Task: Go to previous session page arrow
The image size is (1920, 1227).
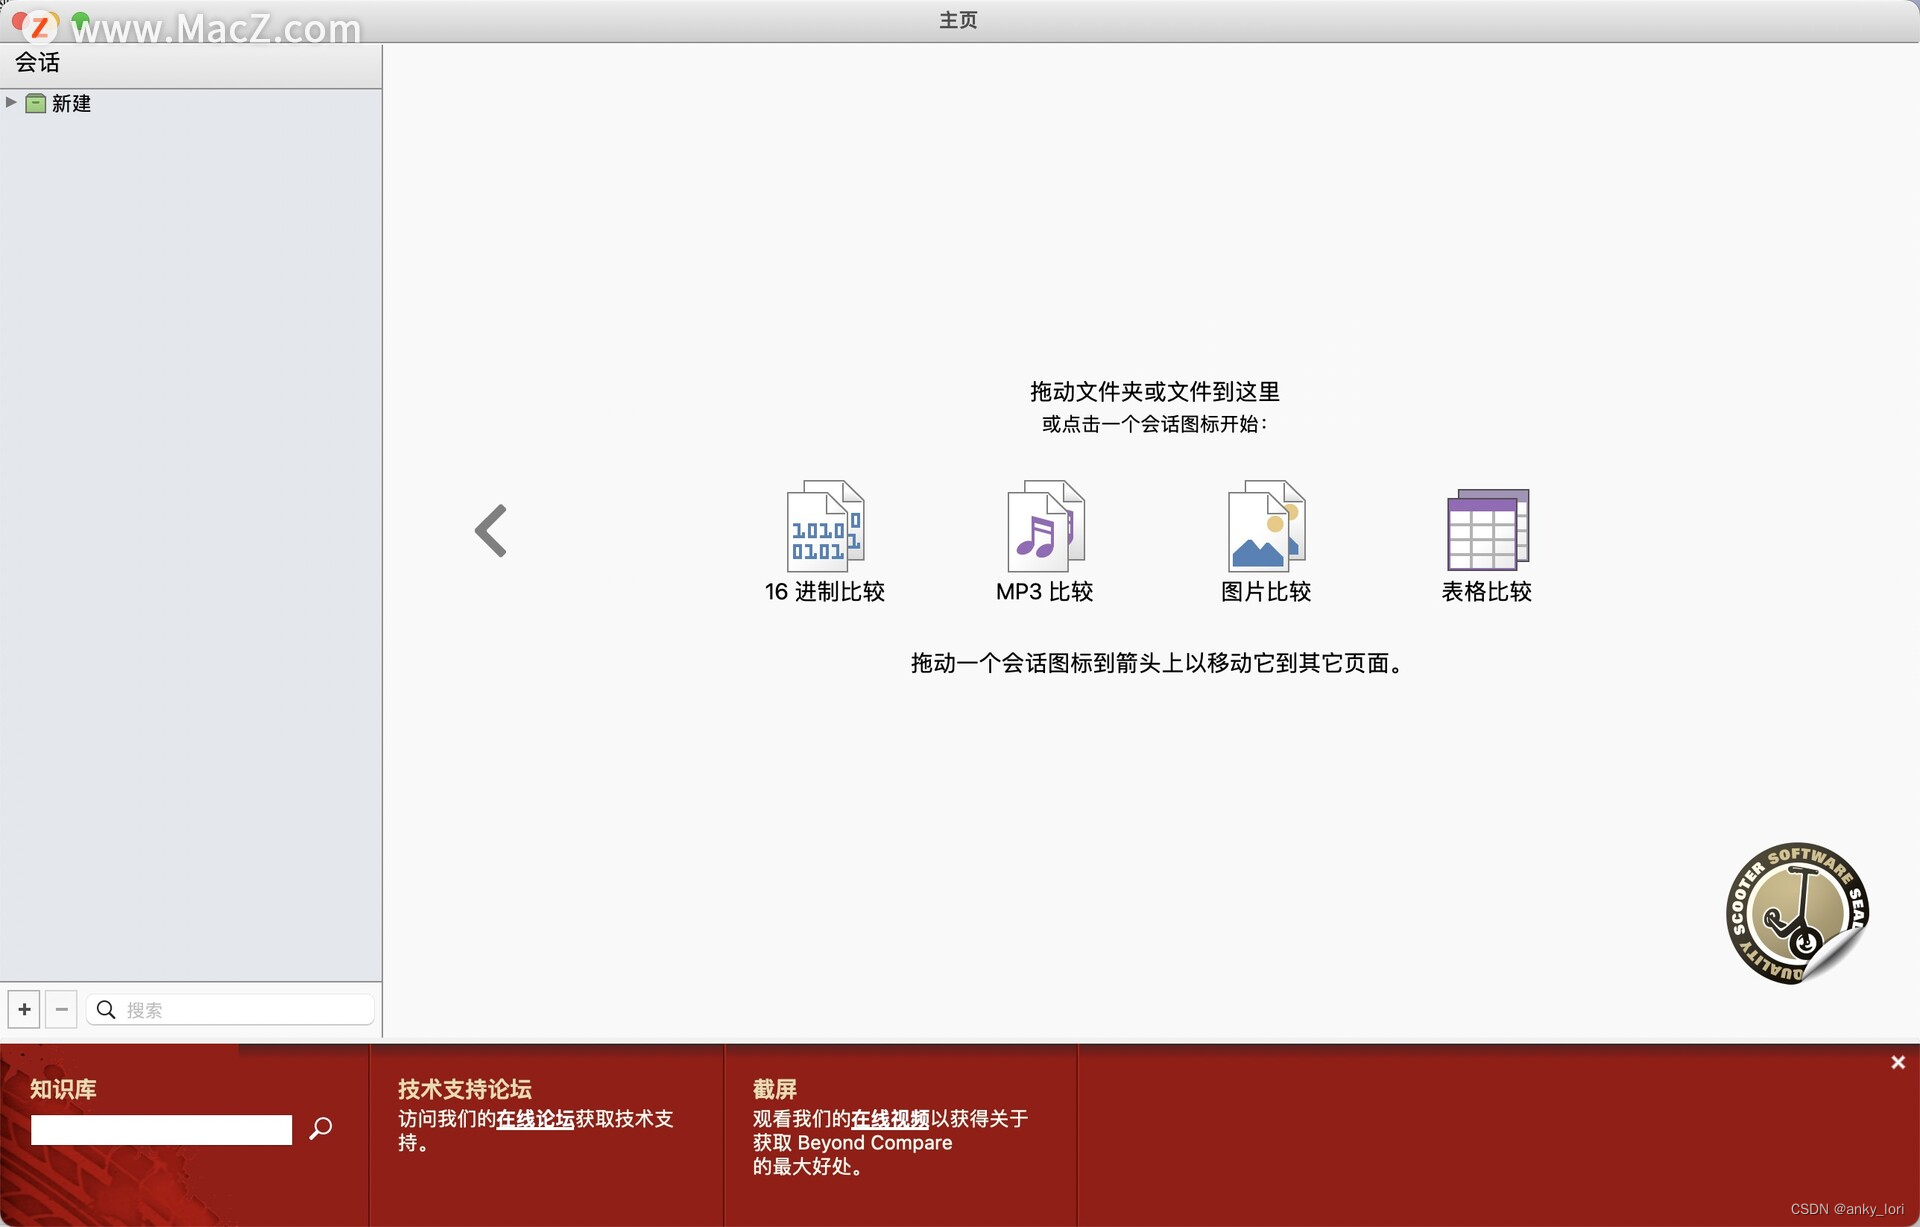Action: [x=491, y=531]
